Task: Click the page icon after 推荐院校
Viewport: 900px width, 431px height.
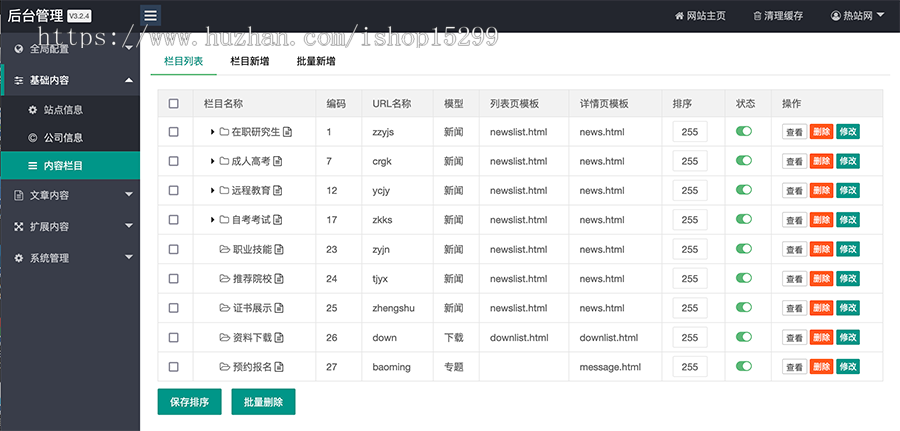Action: pyautogui.click(x=278, y=279)
